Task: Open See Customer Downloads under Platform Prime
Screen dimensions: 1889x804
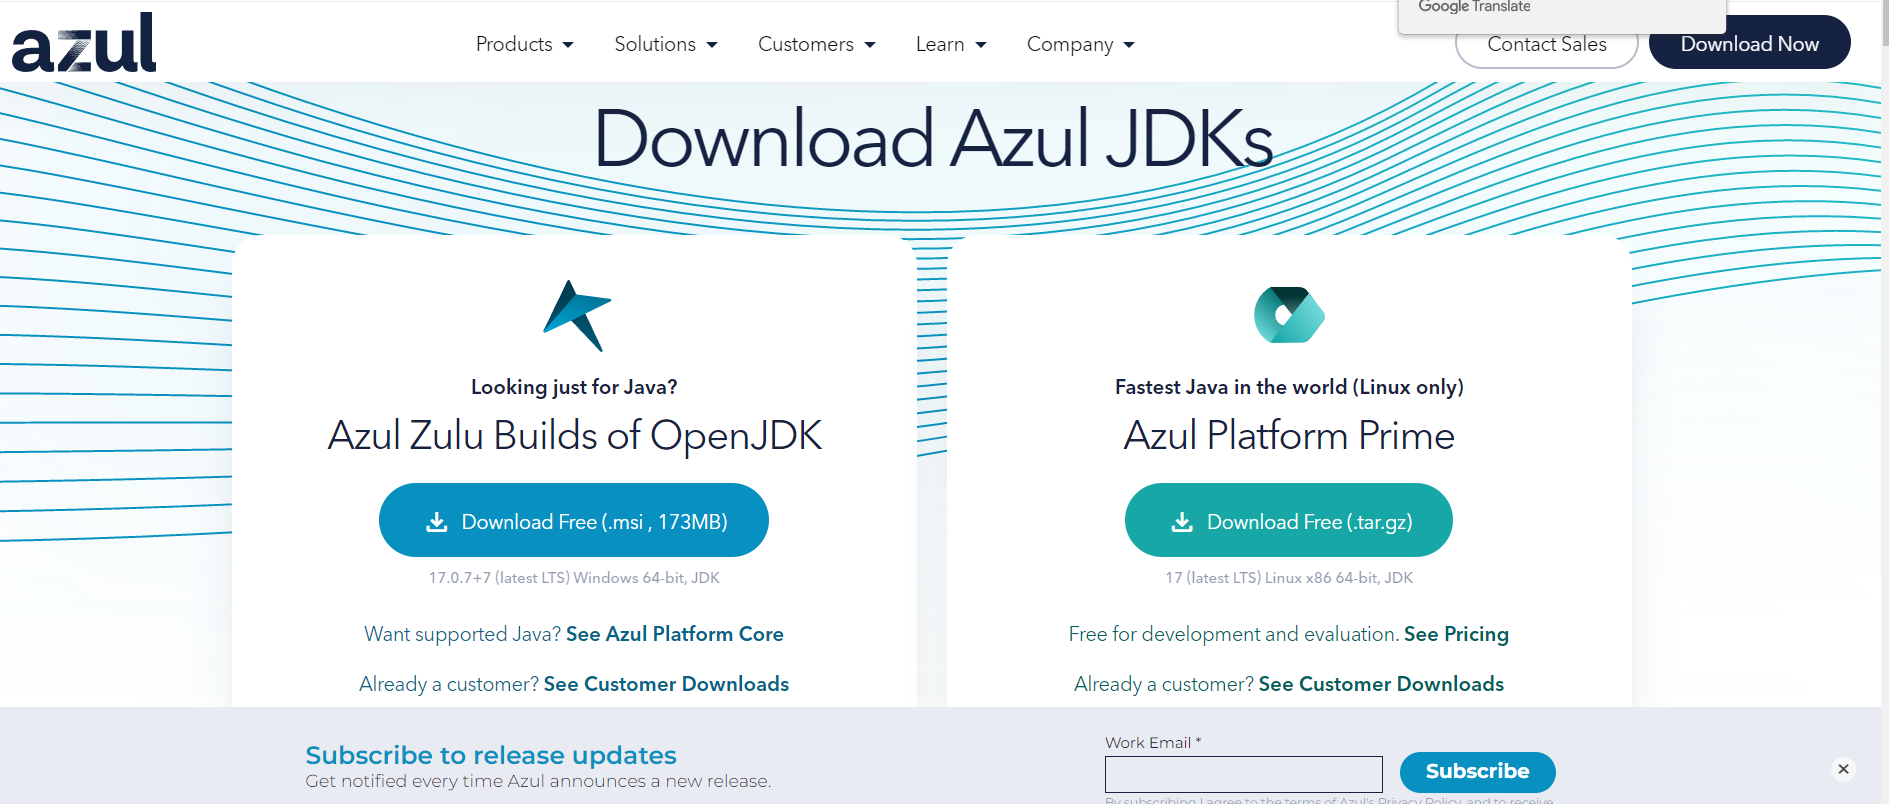Action: (1381, 684)
